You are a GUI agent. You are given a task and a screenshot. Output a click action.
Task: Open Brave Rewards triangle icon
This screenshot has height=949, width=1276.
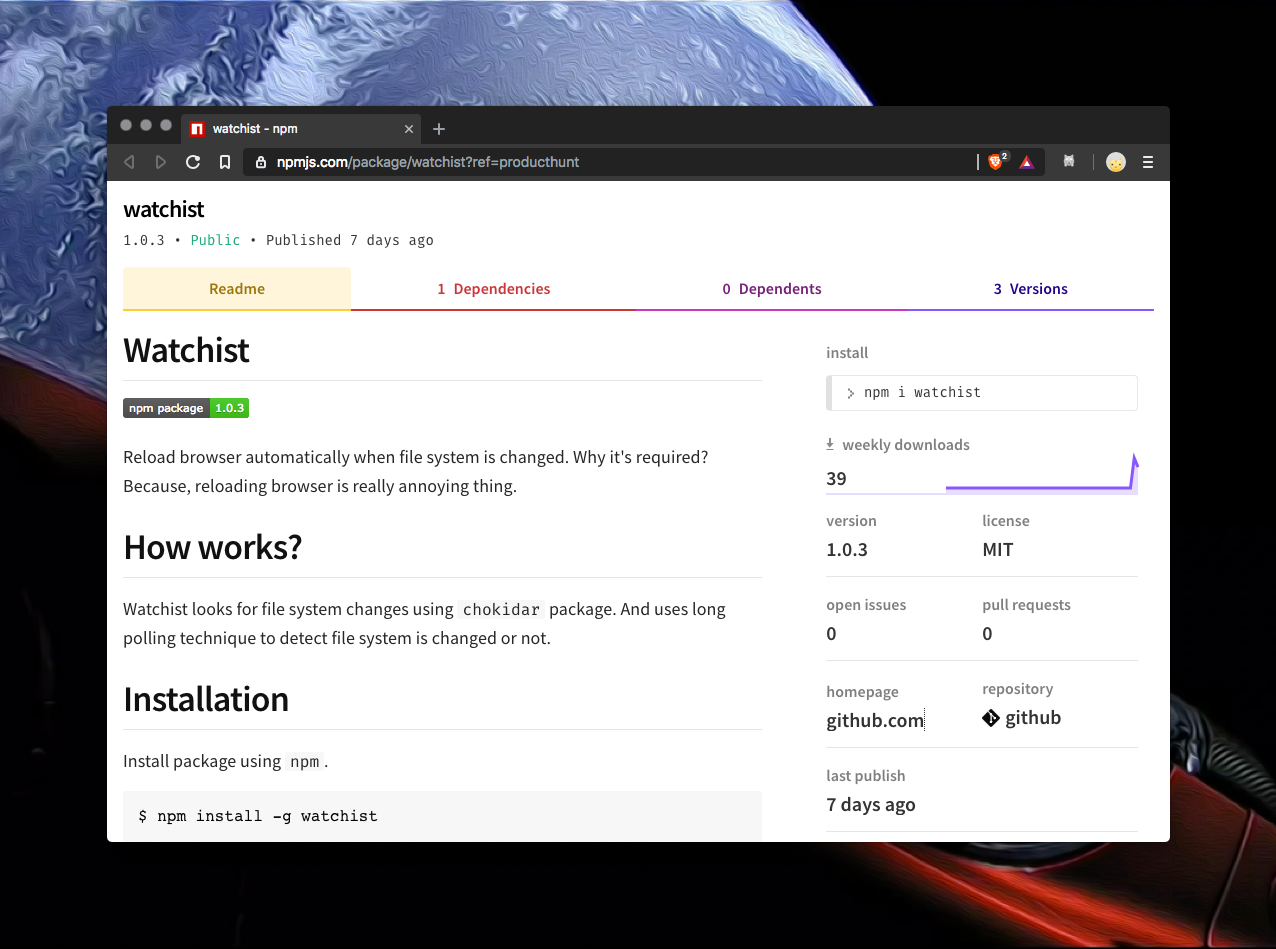(x=1026, y=162)
